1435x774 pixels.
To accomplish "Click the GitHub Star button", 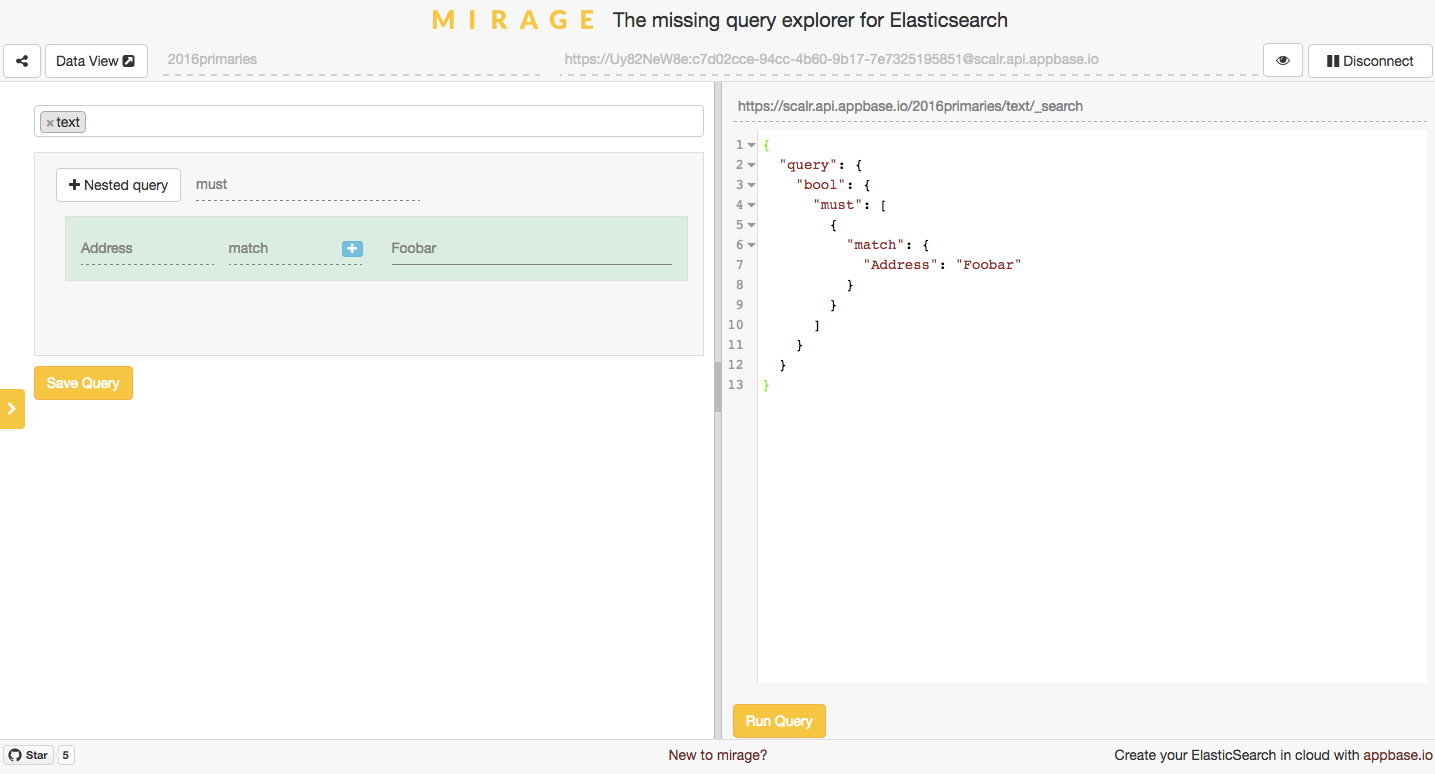I will click(x=28, y=755).
